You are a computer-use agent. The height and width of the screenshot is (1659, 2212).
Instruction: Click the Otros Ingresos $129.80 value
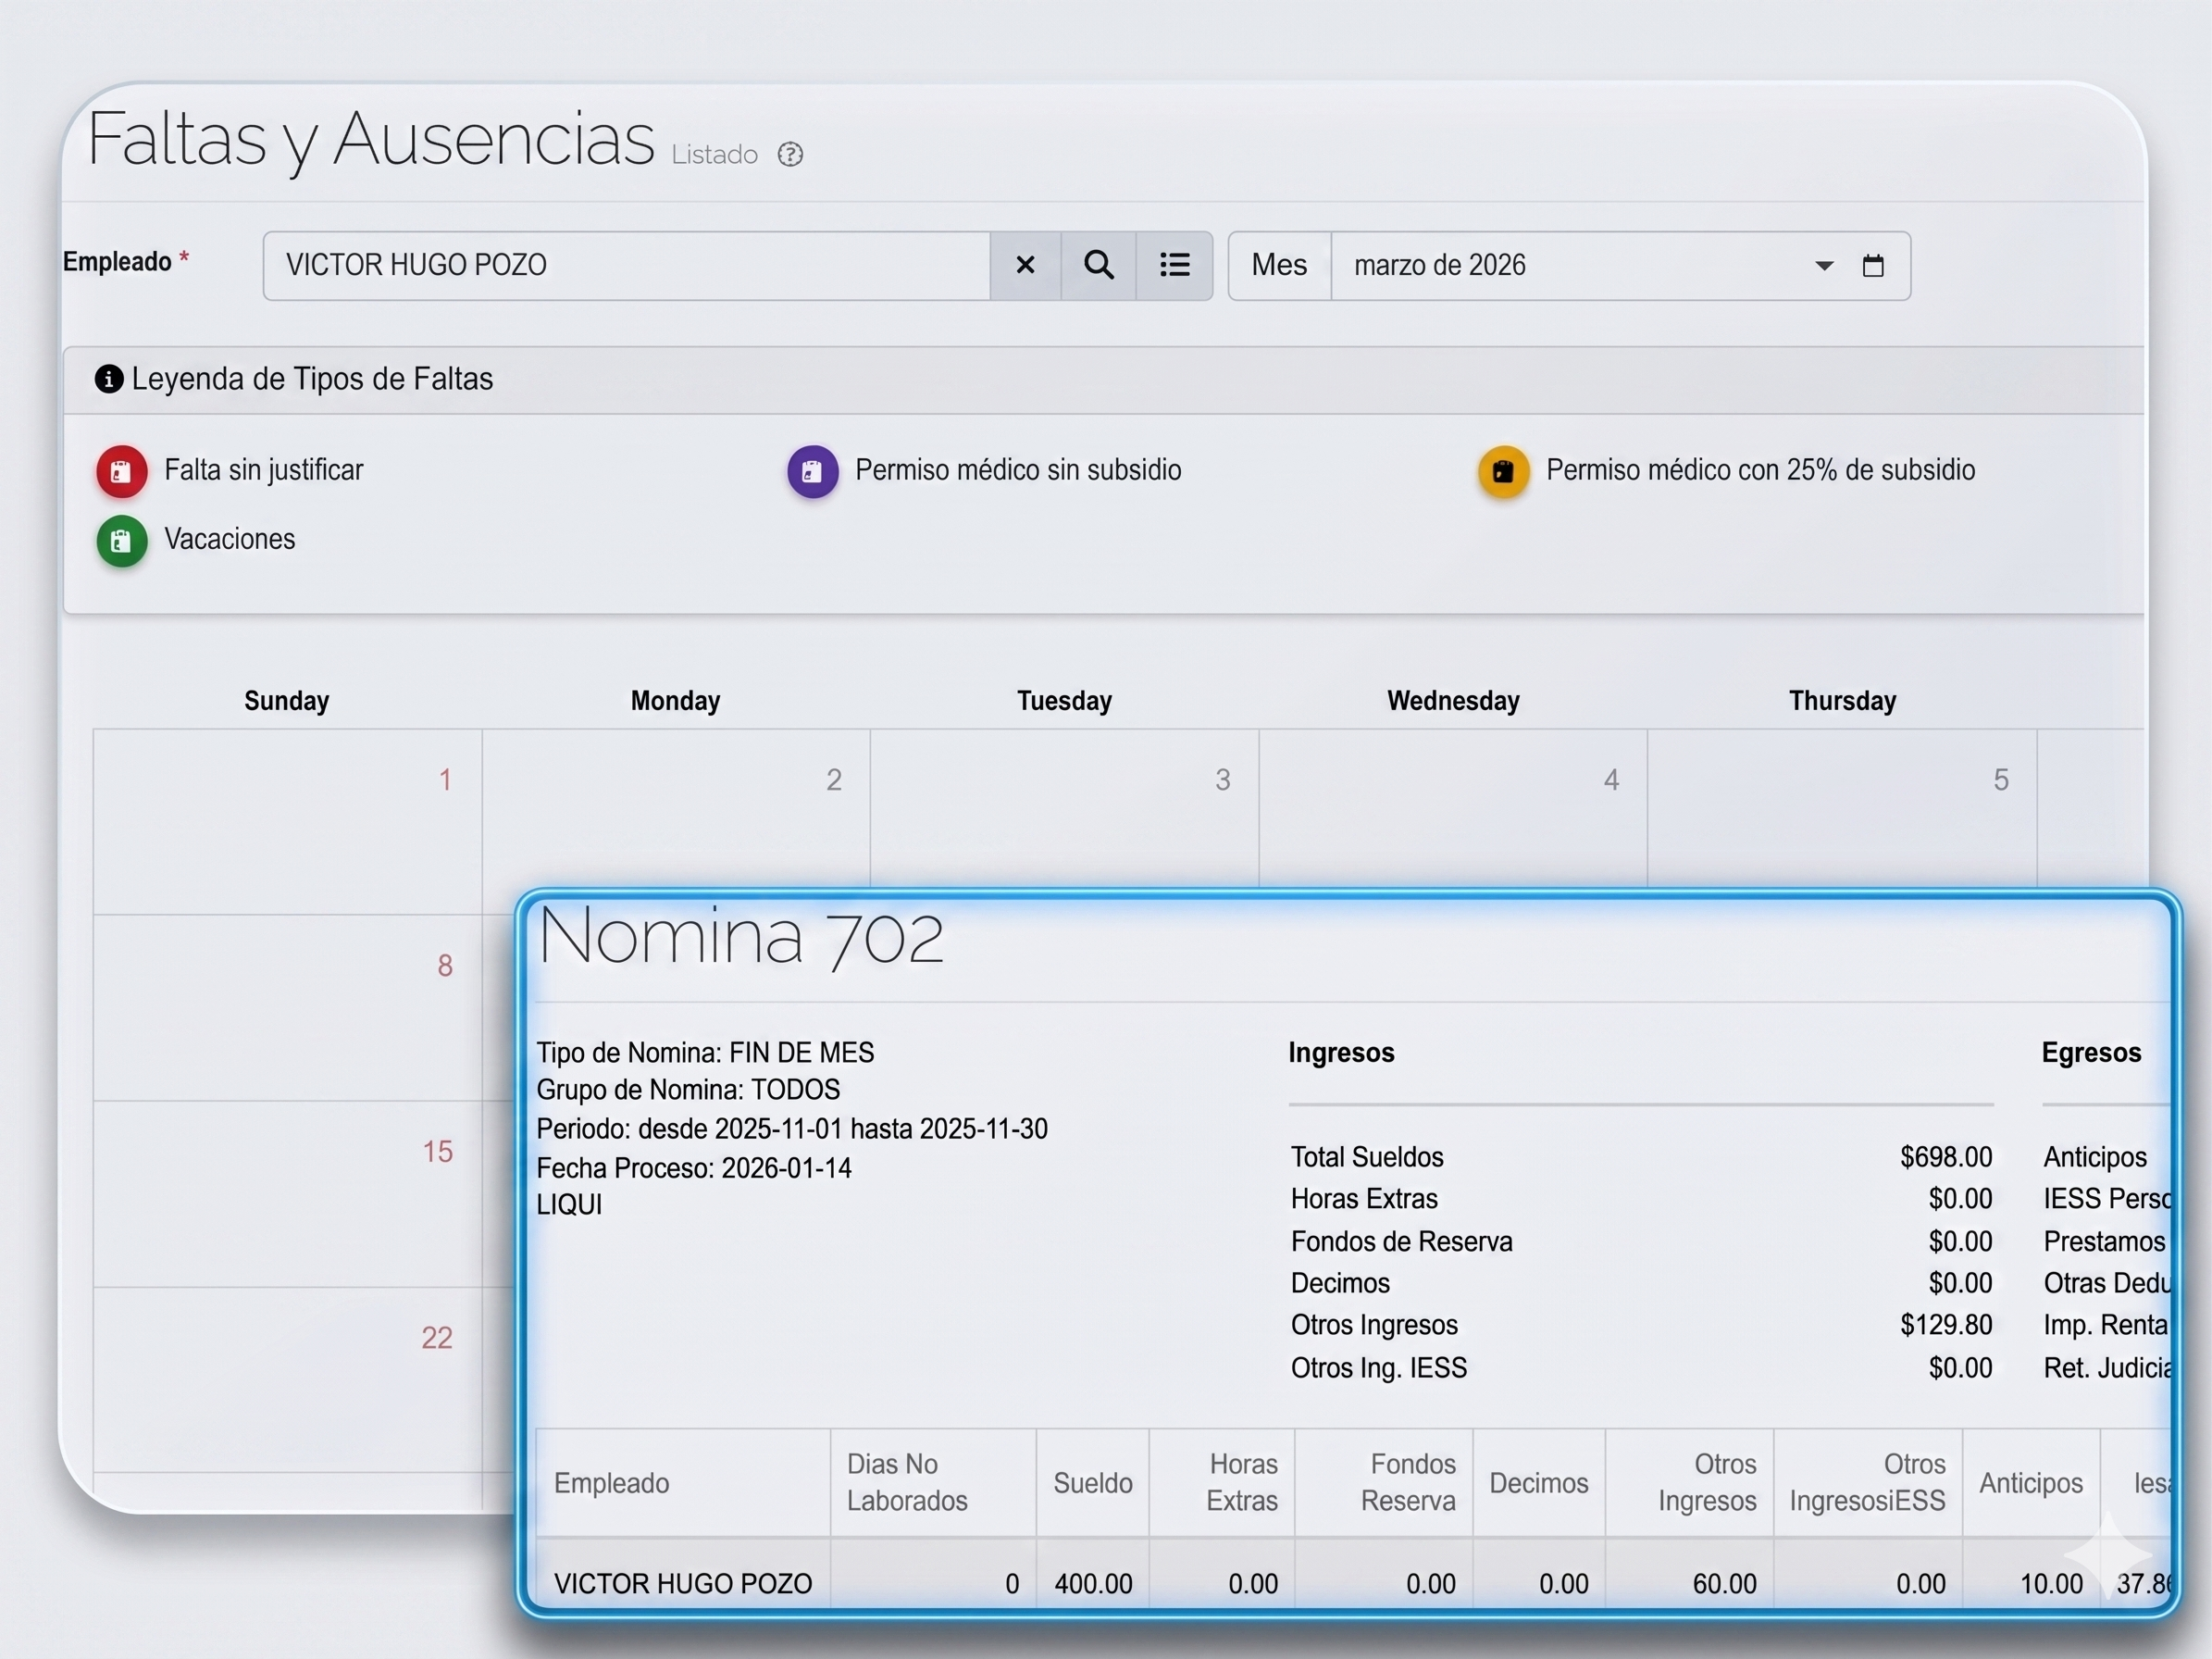1946,1325
